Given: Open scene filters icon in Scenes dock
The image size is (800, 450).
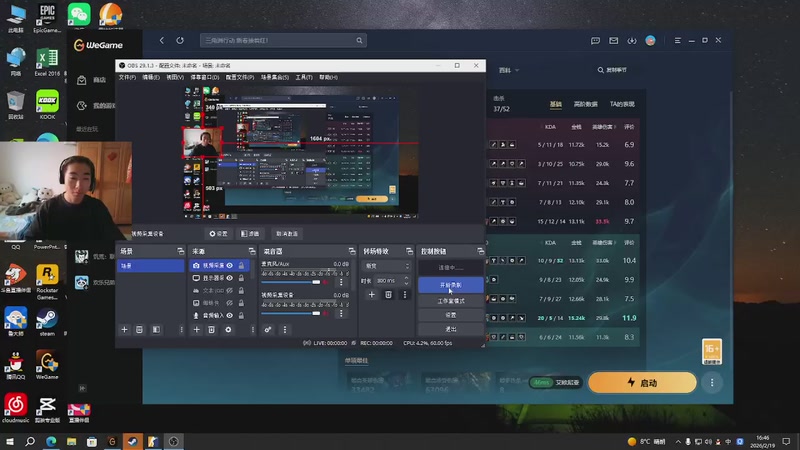Looking at the screenshot, I should [156, 330].
